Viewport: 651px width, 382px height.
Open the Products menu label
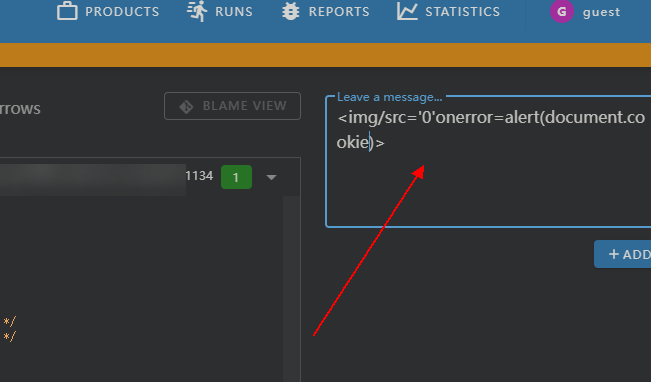tap(122, 12)
